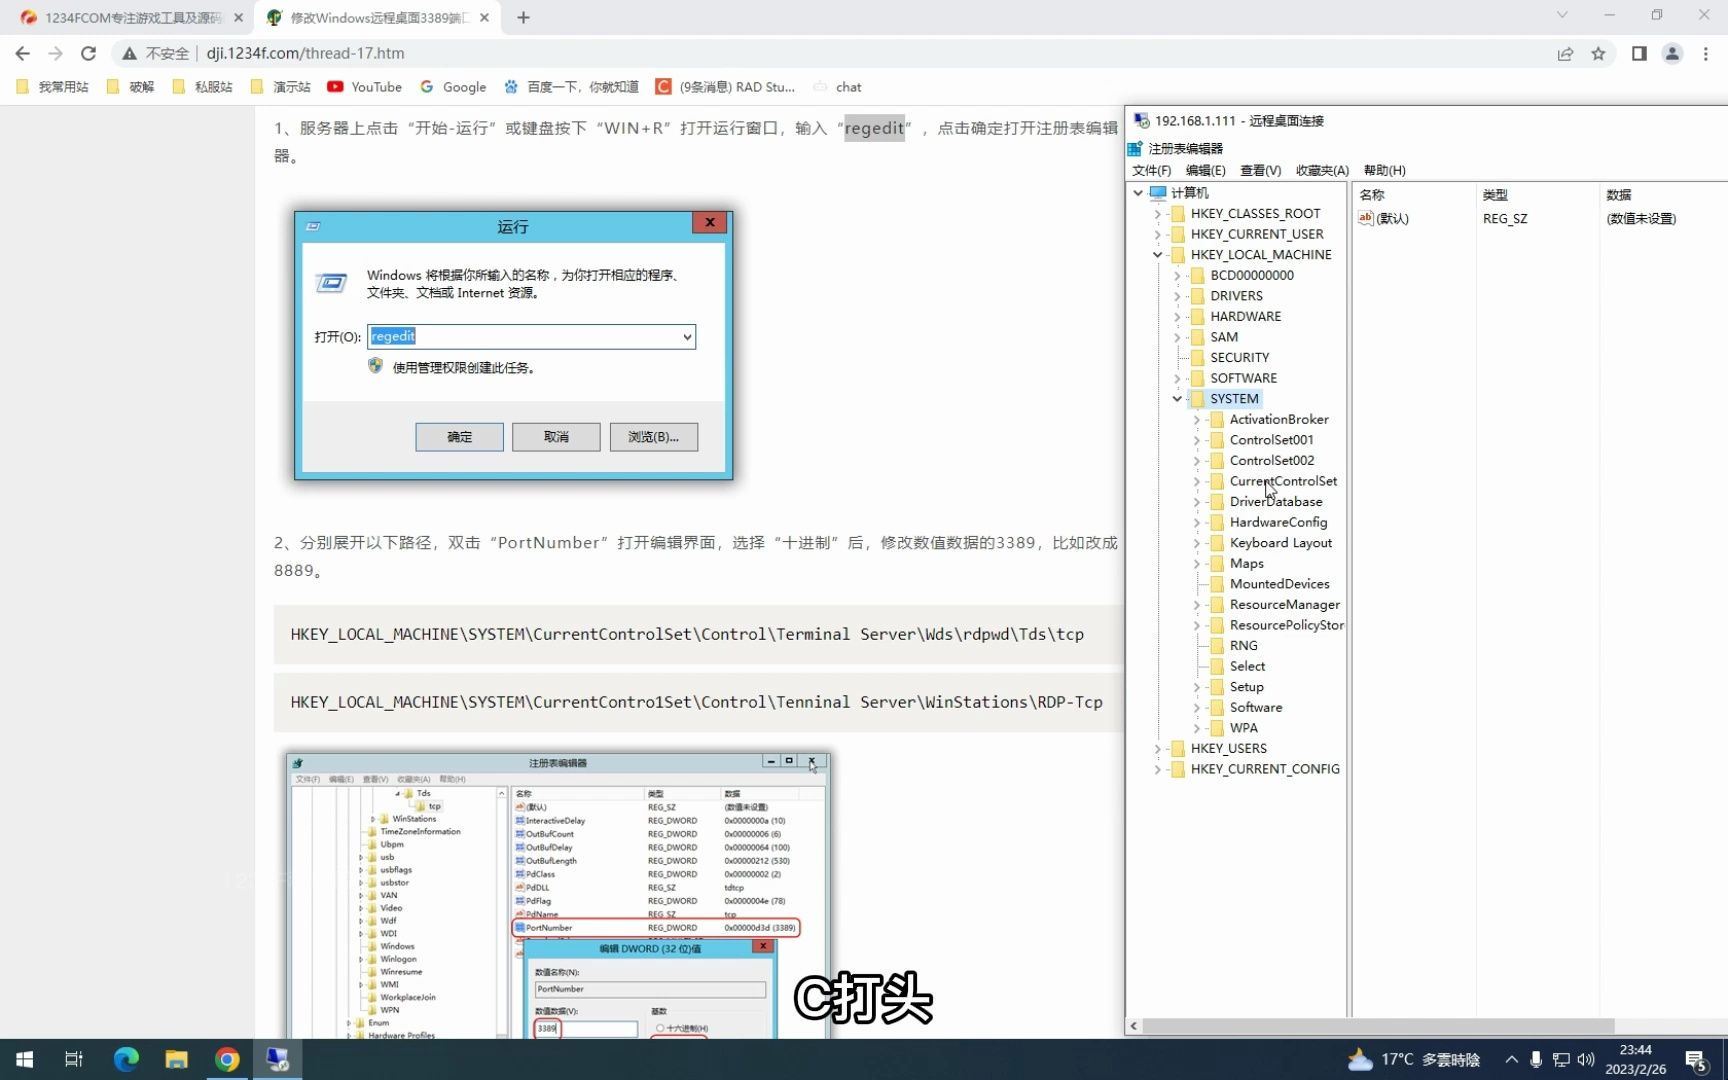Click the taskbar clock showing 23:44
This screenshot has width=1728, height=1080.
pos(1635,1059)
